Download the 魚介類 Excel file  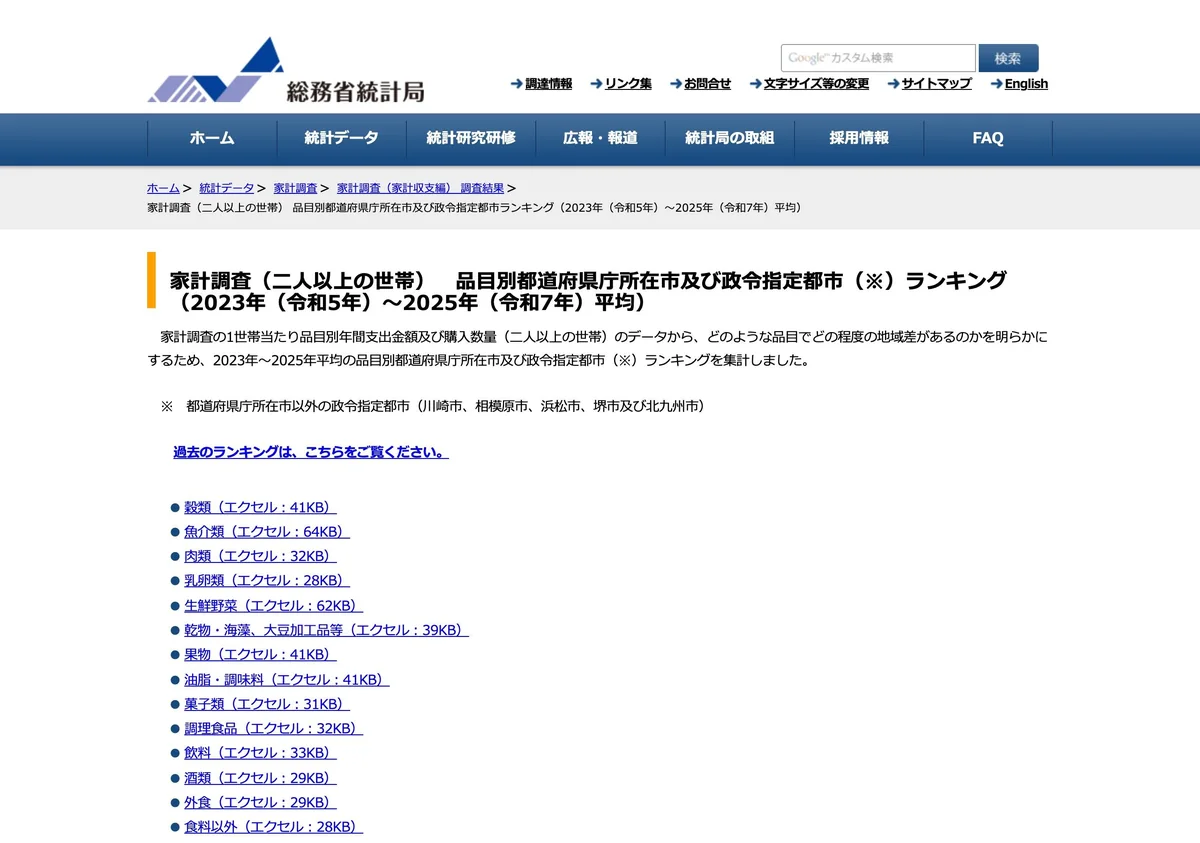267,532
